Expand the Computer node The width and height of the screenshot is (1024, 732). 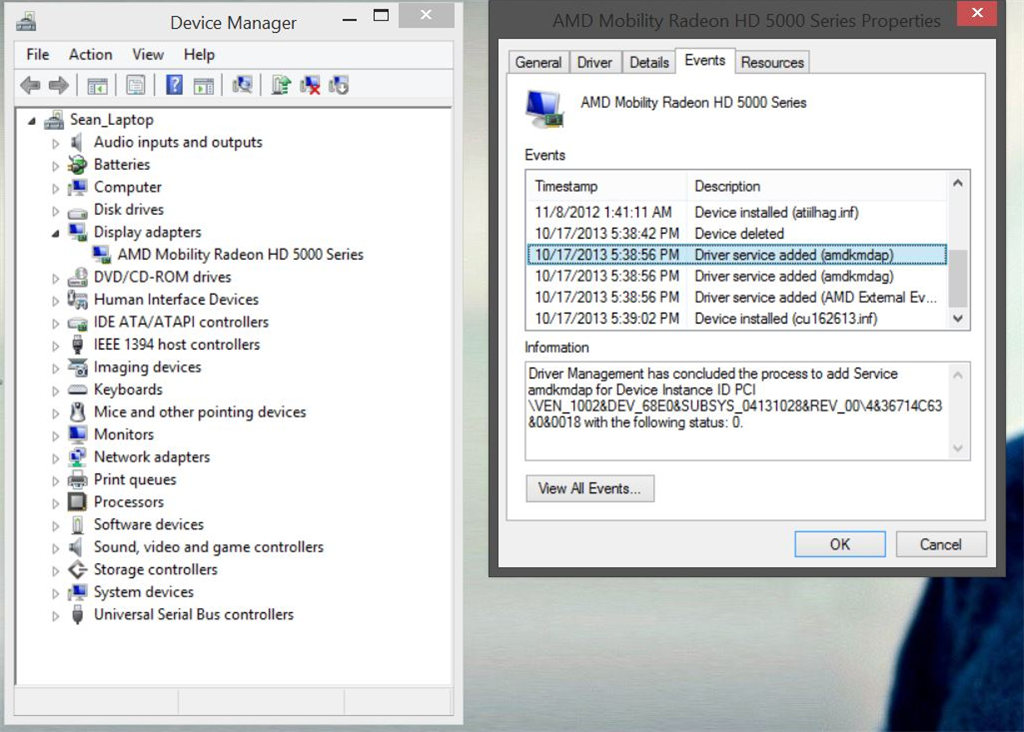click(x=56, y=189)
